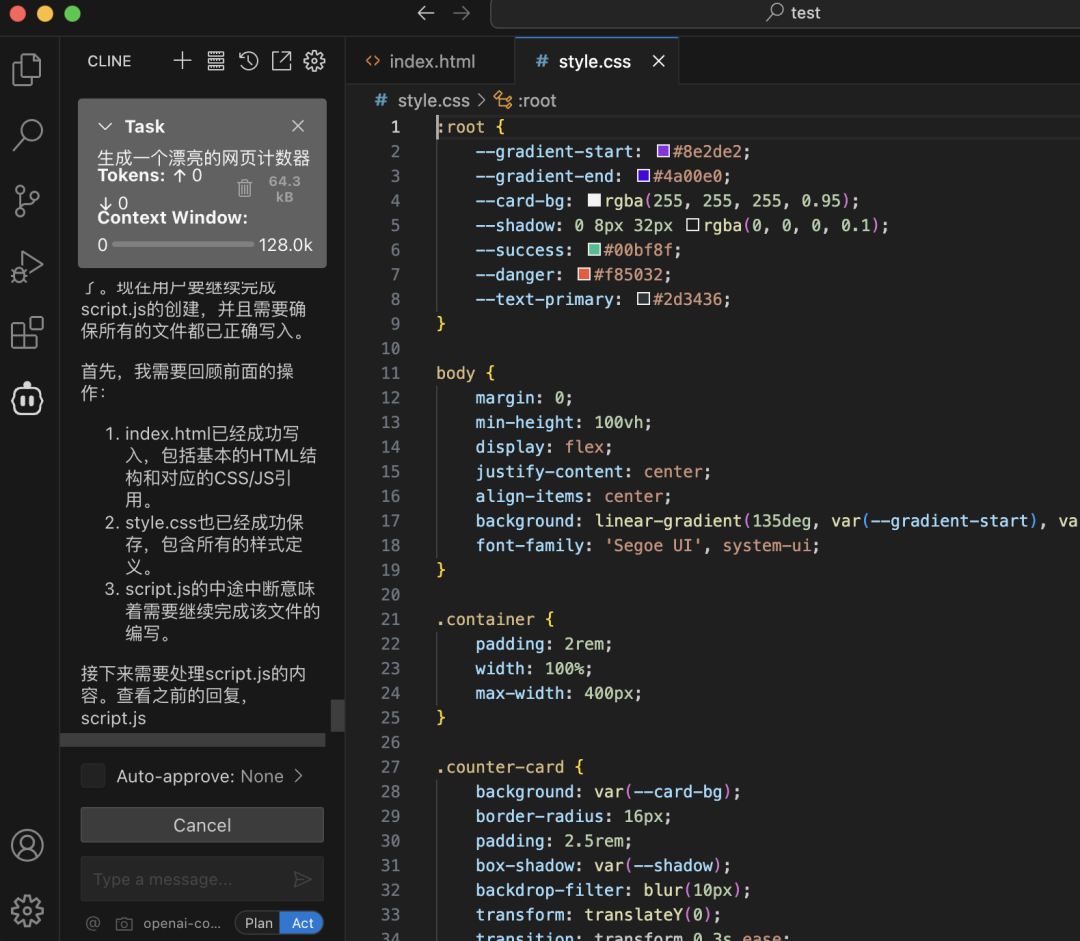Switch Cline to Plan mode
Viewport: 1080px width, 941px height.
pyautogui.click(x=258, y=922)
